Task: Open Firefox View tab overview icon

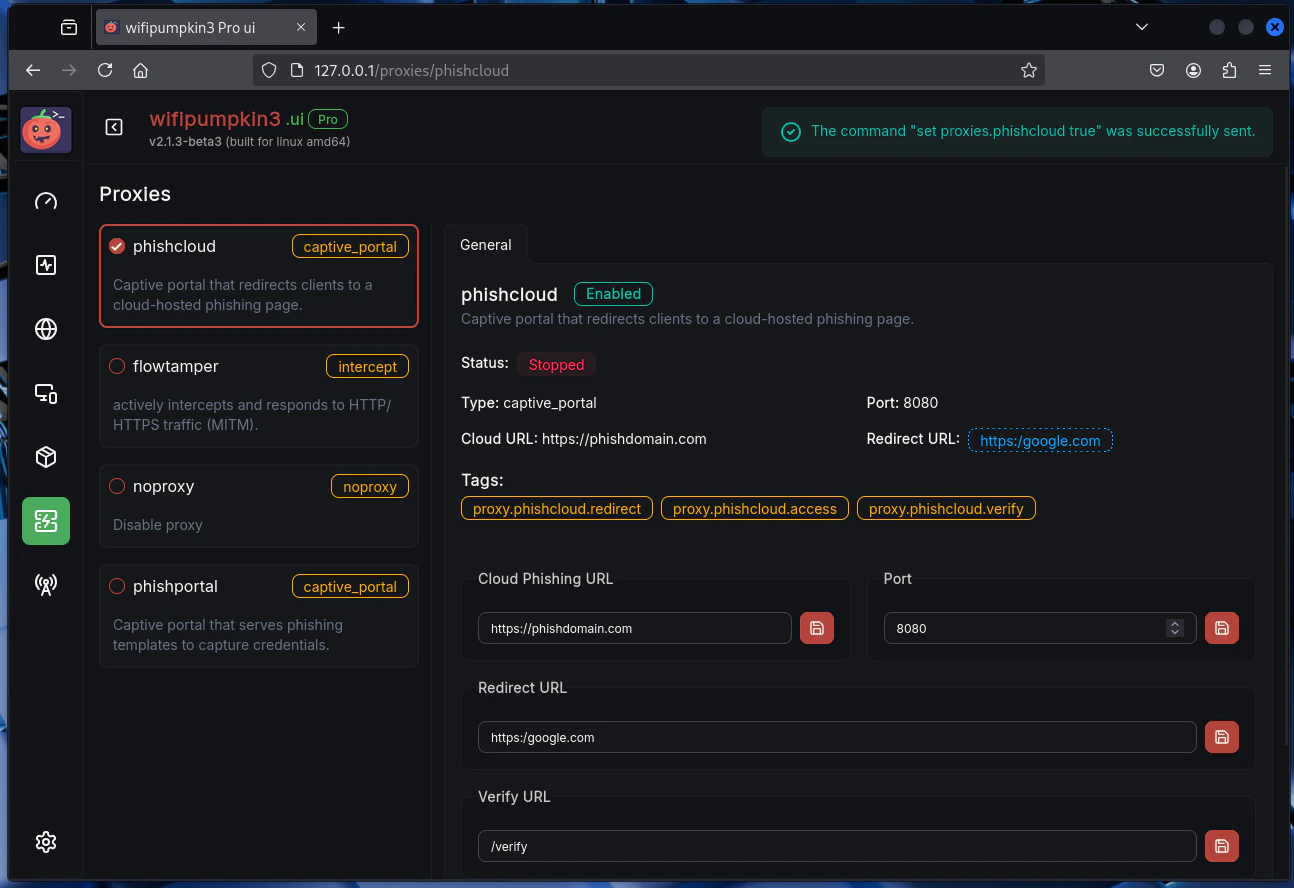Action: pyautogui.click(x=69, y=28)
